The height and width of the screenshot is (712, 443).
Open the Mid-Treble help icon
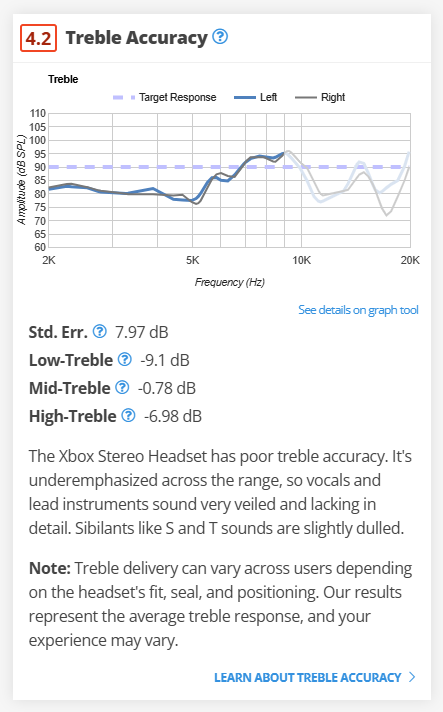click(122, 388)
